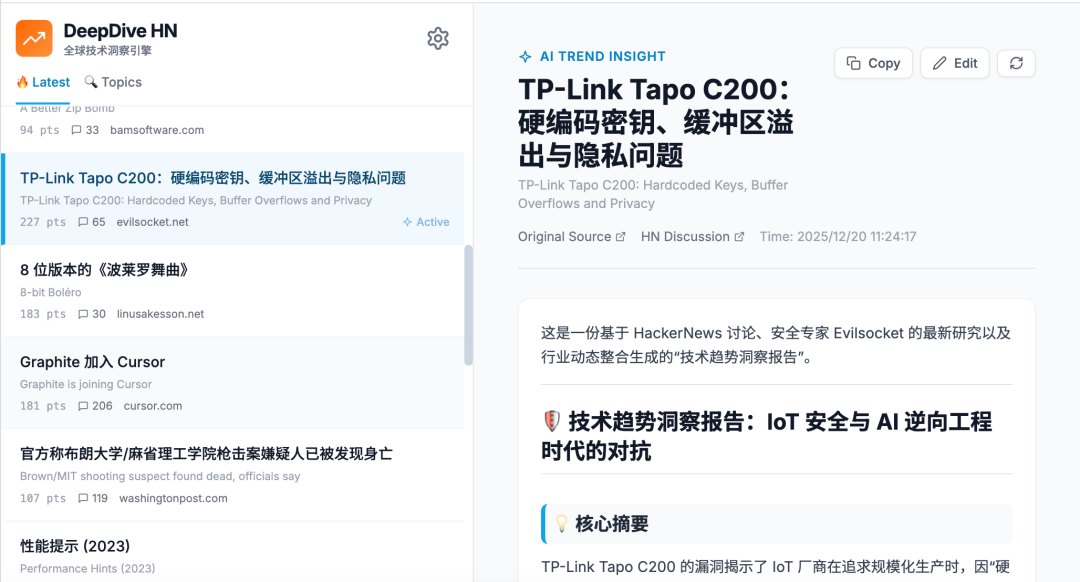Click the cursor.com domain text

(153, 406)
